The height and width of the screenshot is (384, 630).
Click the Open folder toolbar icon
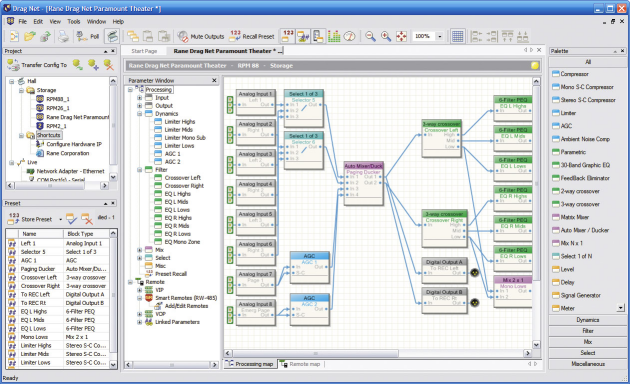[30, 37]
